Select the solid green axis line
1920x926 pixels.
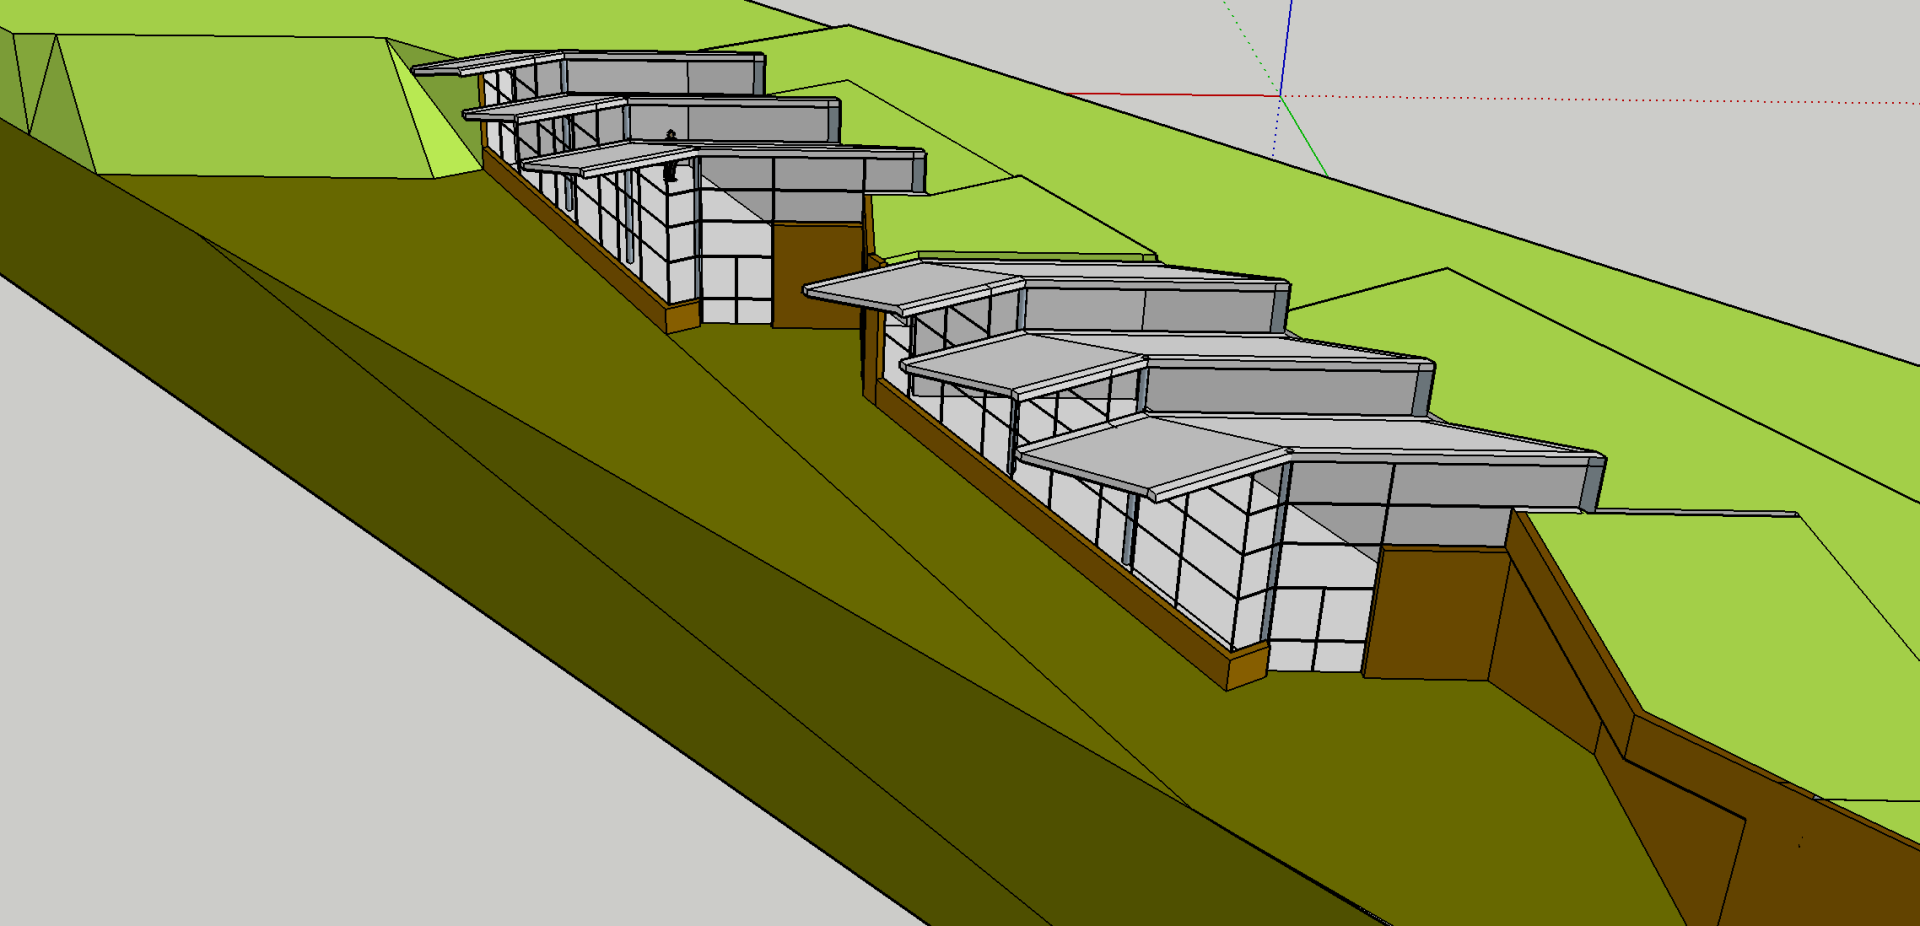tap(1304, 136)
